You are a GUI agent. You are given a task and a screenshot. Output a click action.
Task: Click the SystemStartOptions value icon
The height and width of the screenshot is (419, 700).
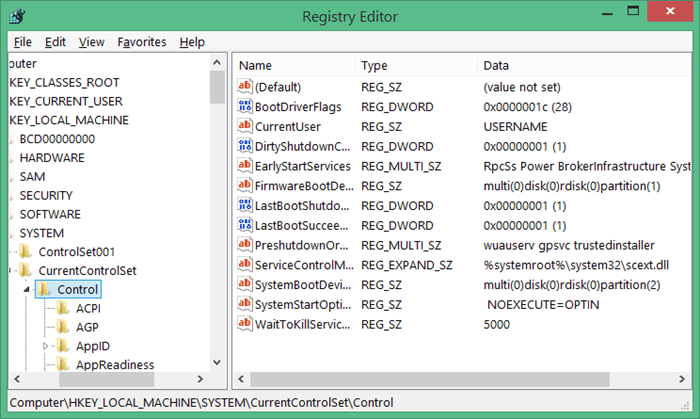245,304
